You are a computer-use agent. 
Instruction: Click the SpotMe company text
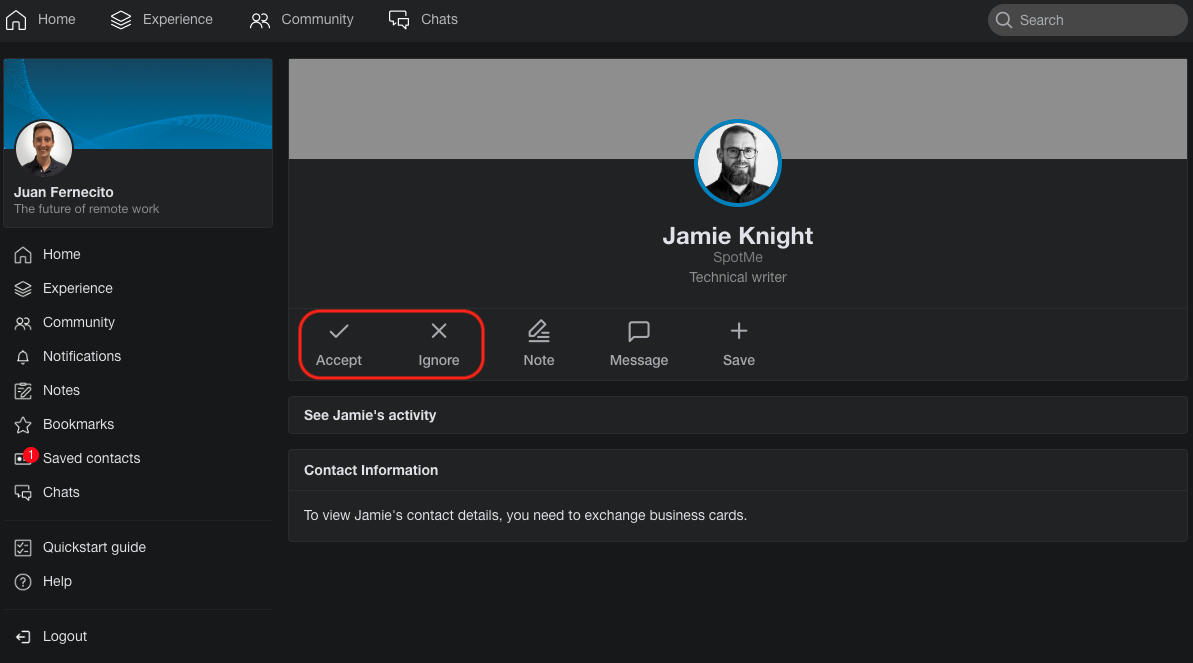pos(738,257)
